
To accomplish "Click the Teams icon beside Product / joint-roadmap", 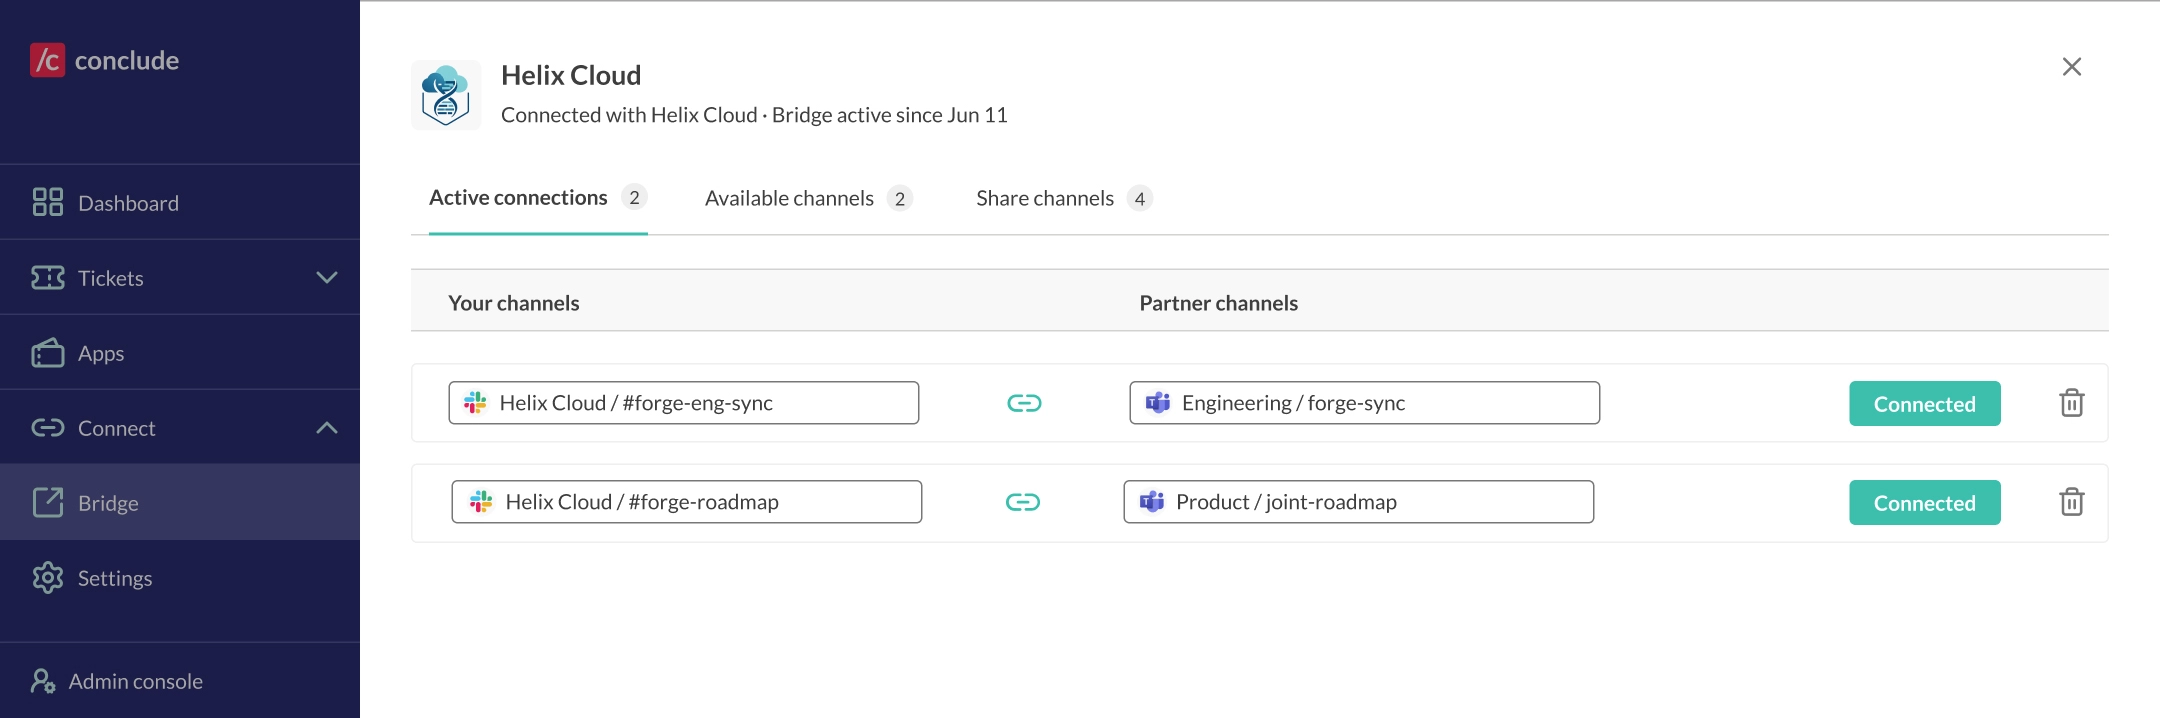I will pyautogui.click(x=1152, y=501).
